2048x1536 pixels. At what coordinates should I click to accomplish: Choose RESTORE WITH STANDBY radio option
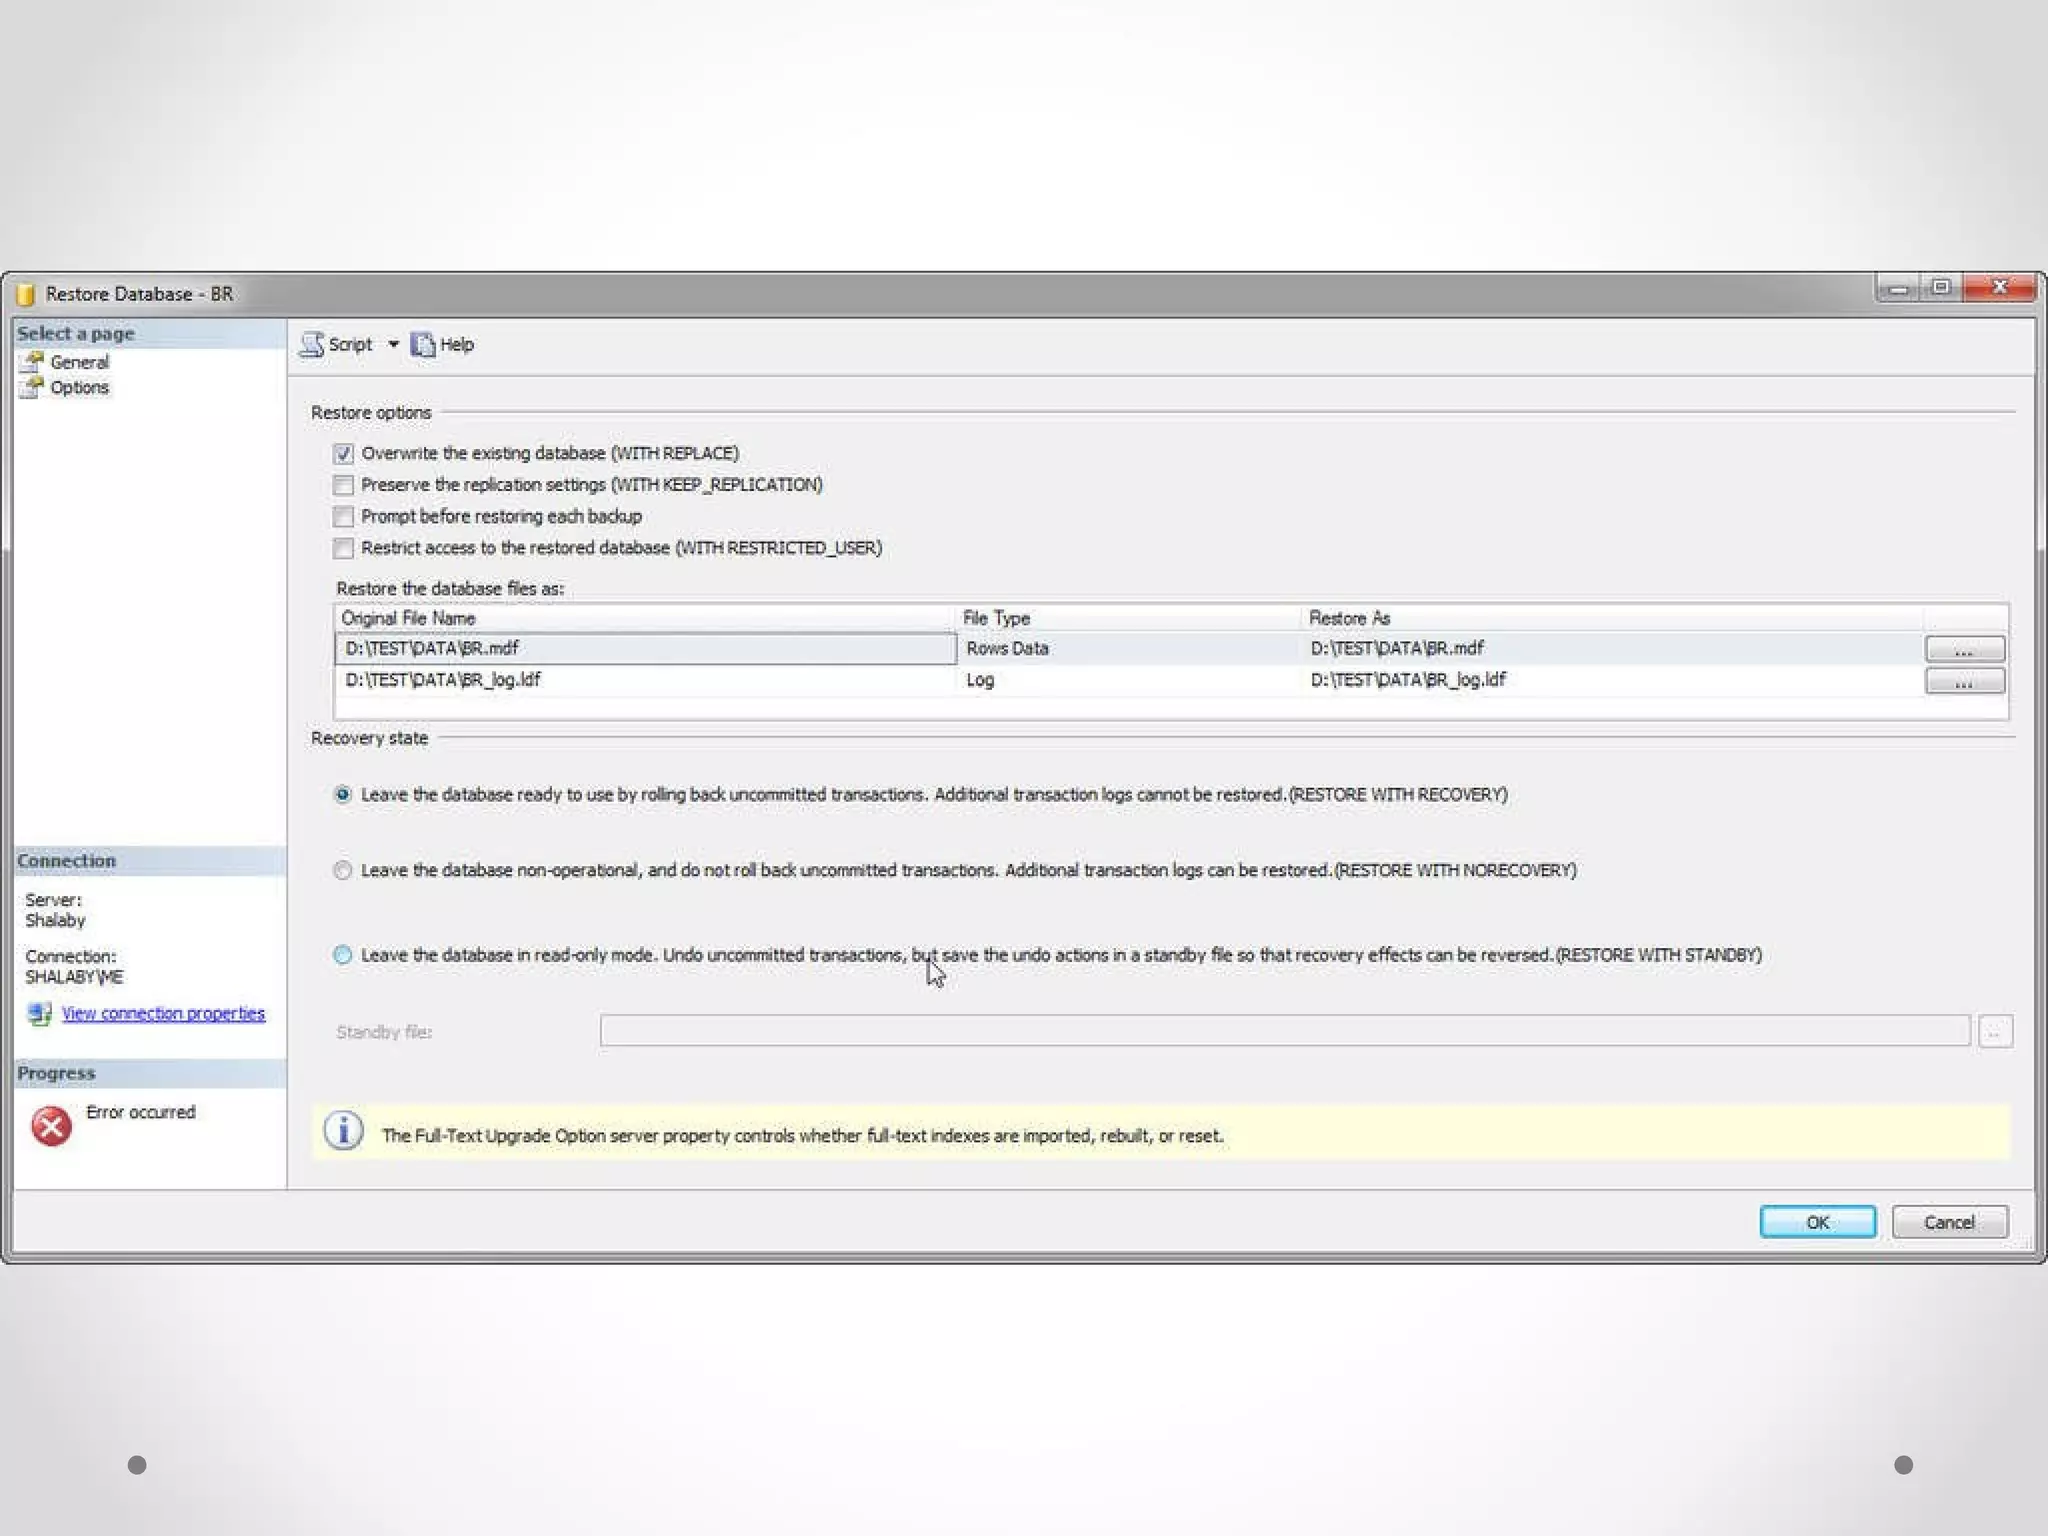tap(343, 955)
